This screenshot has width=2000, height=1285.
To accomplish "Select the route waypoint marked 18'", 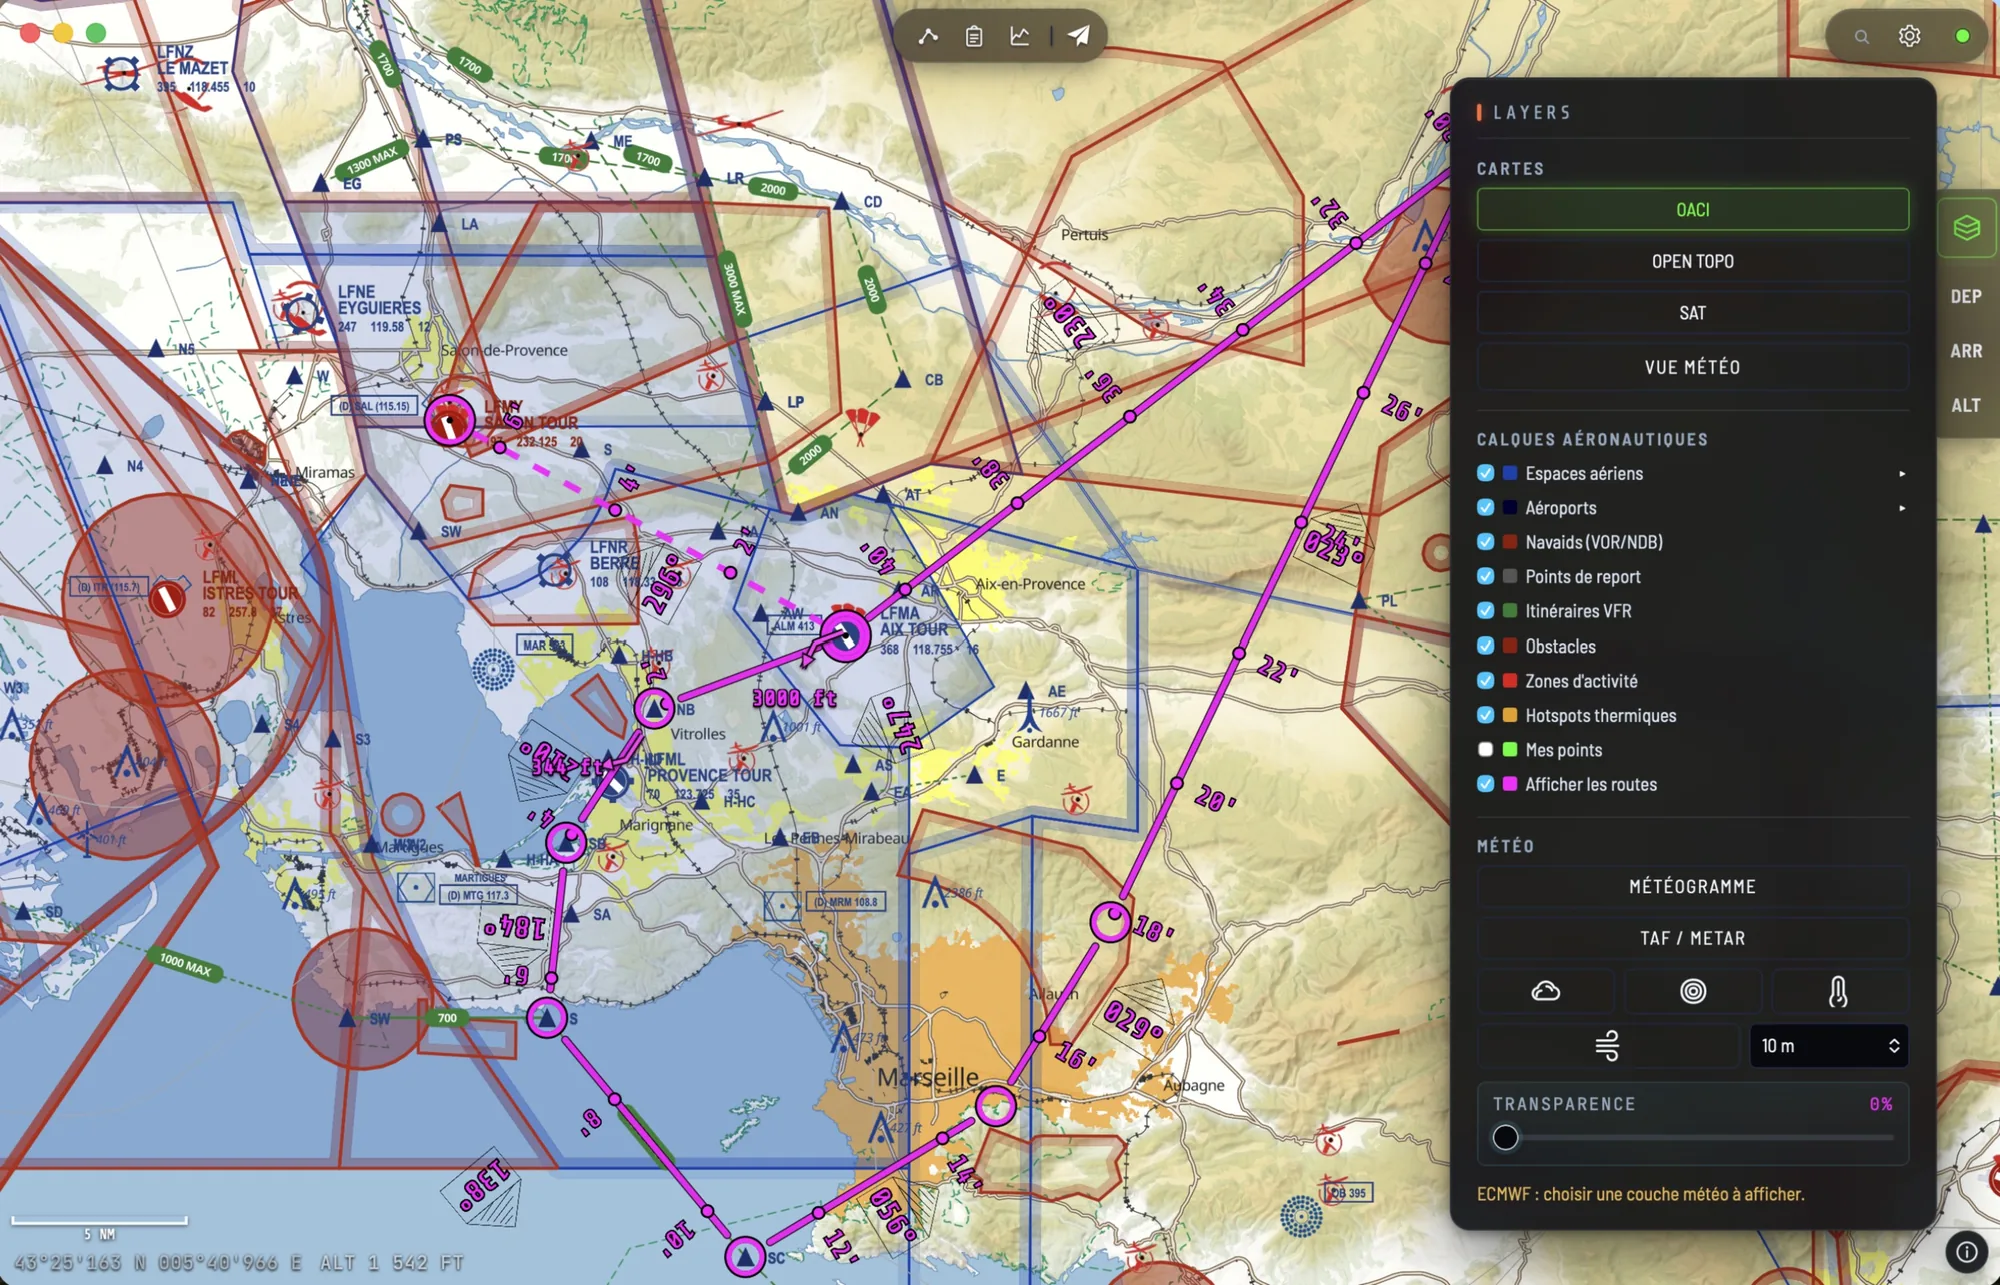I will 1110,921.
